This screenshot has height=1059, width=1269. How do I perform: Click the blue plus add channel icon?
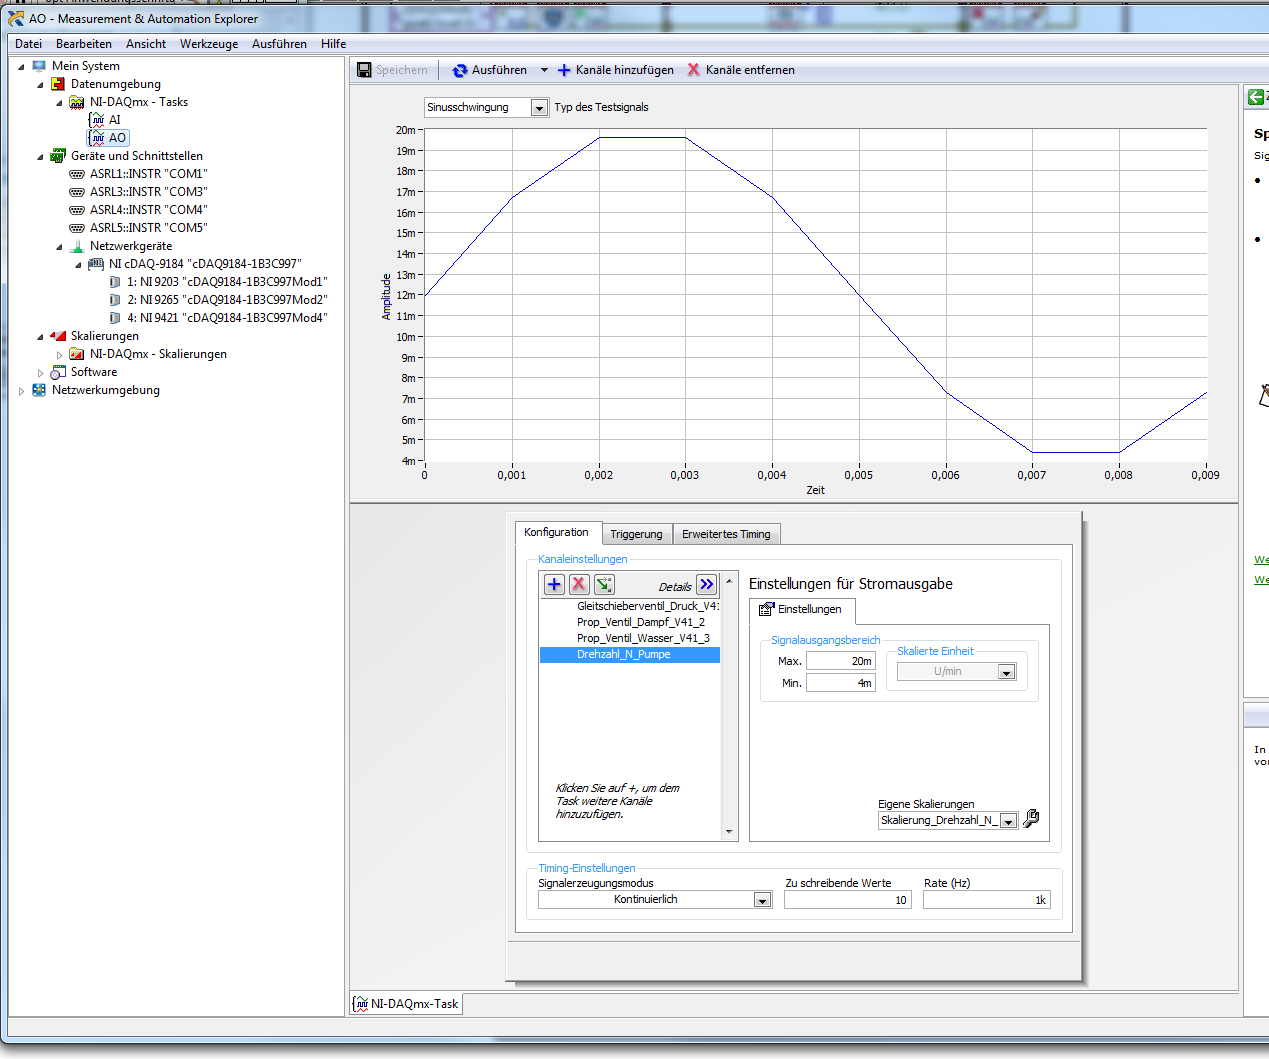554,585
